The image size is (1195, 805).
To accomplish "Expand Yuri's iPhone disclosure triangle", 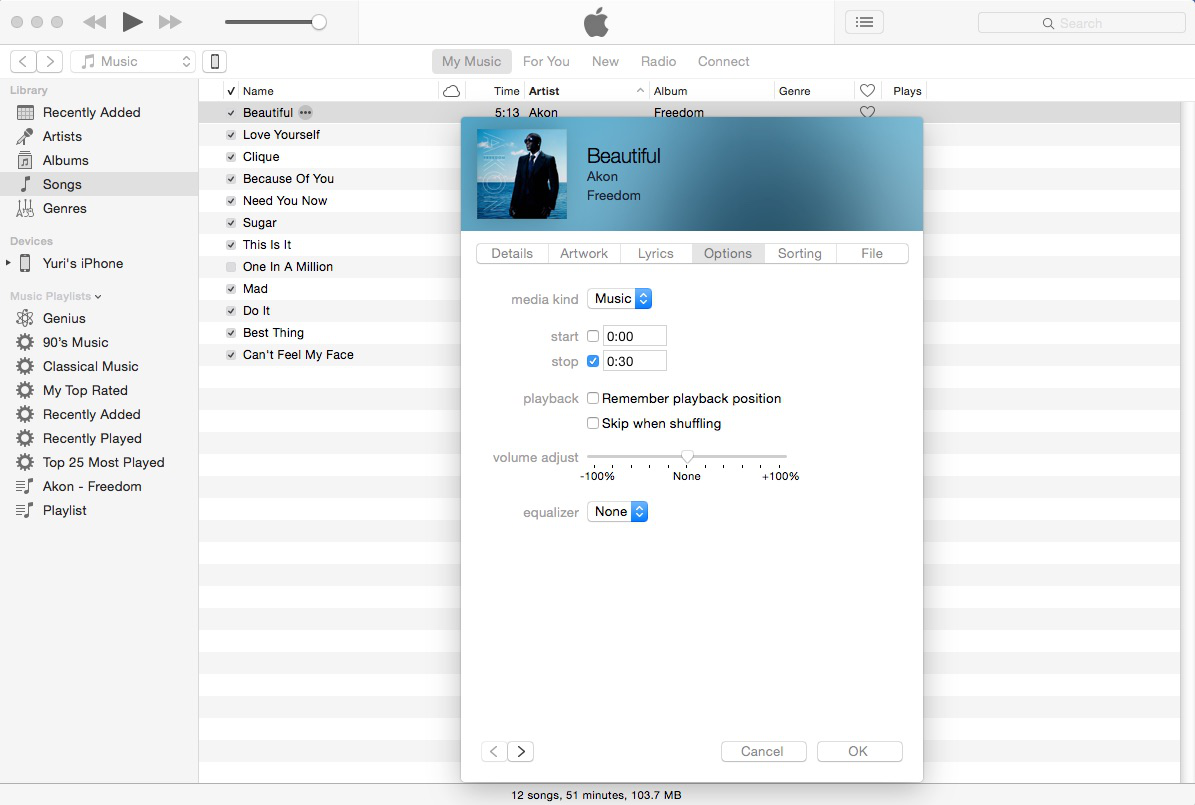I will [x=8, y=263].
